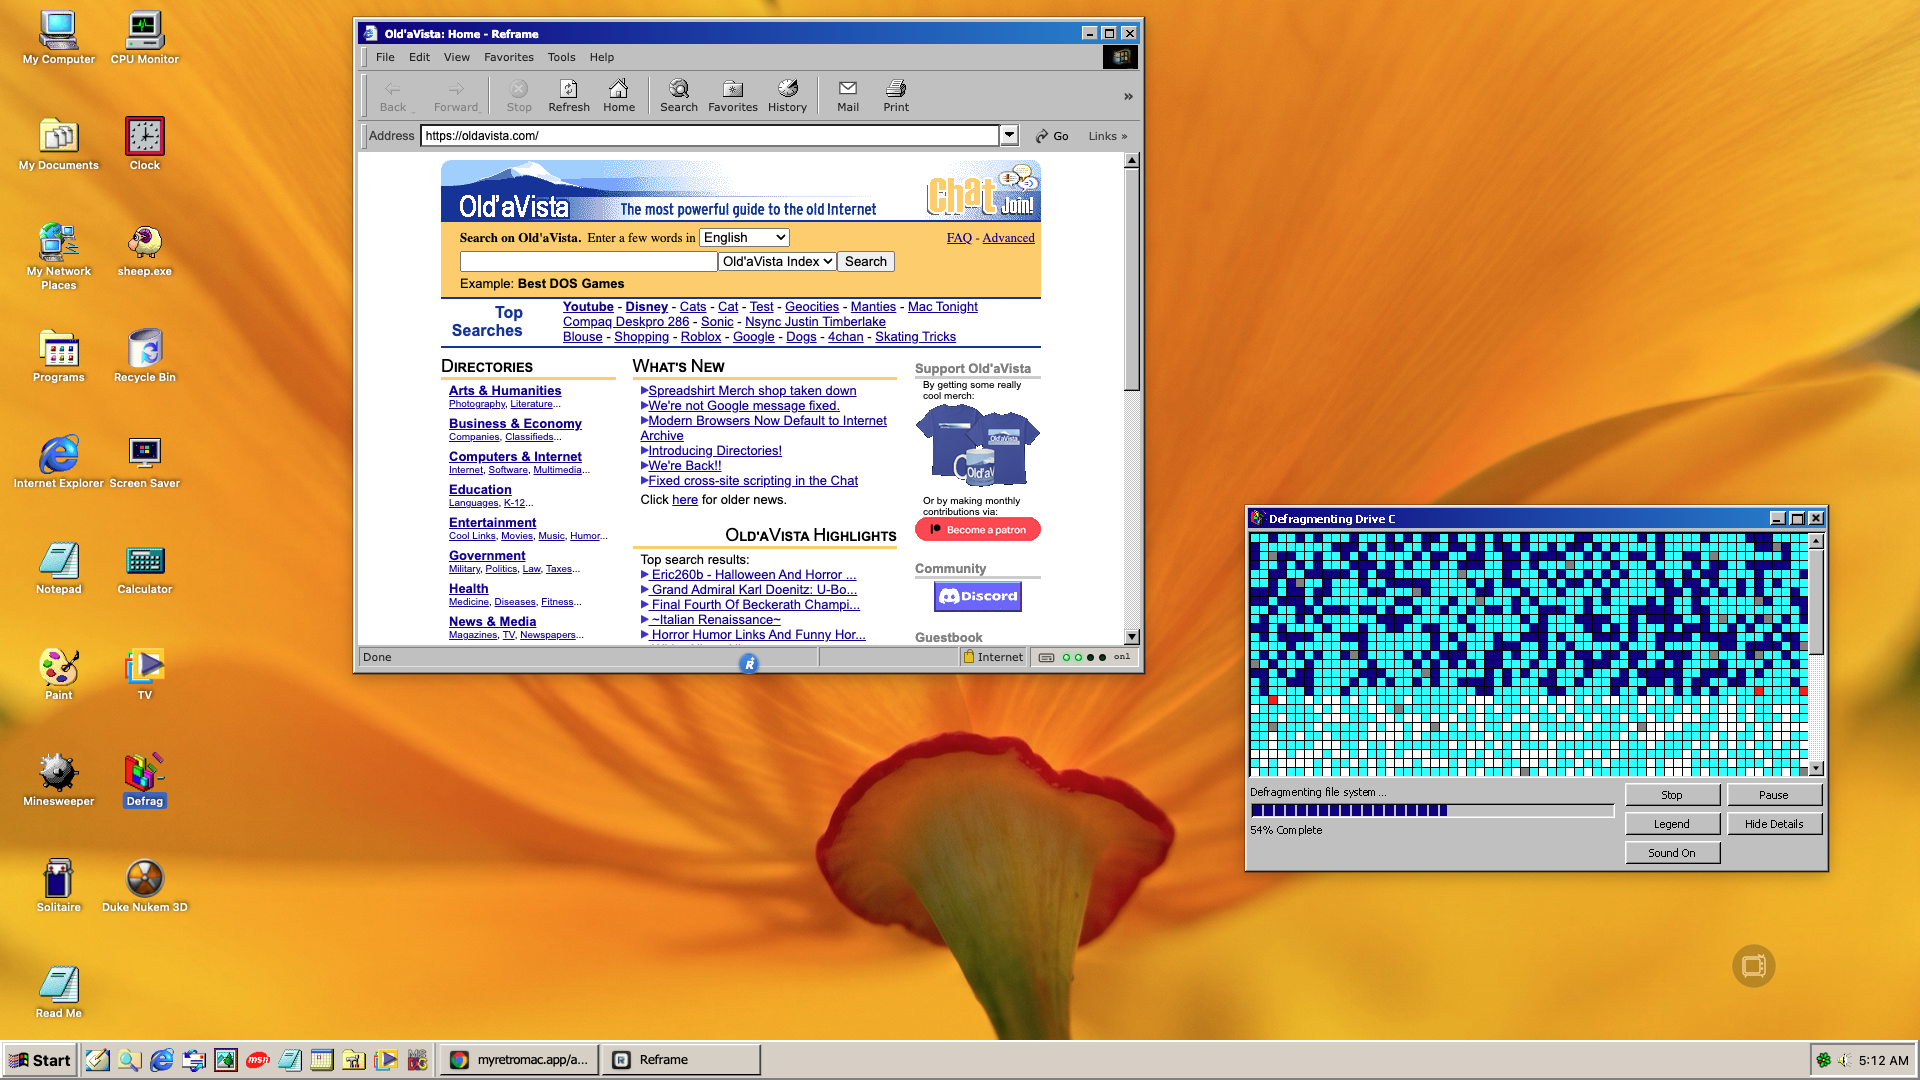Open the Read Me file icon
Image resolution: width=1920 pixels, height=1080 pixels.
(x=58, y=992)
